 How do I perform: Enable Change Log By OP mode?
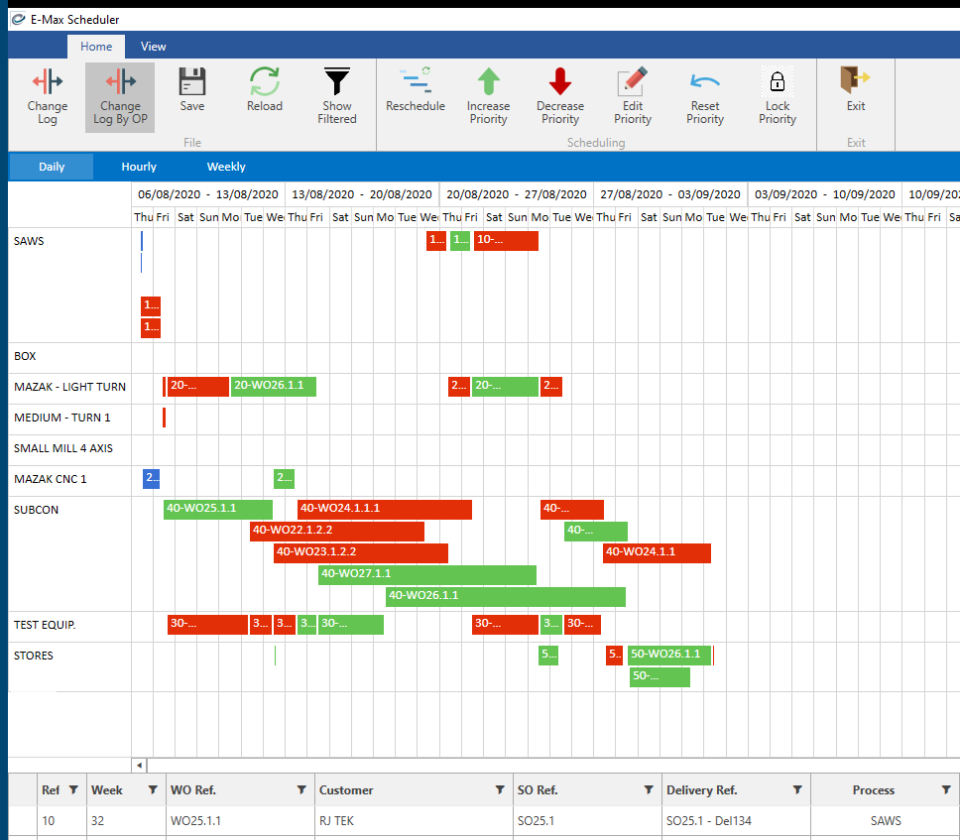point(120,95)
